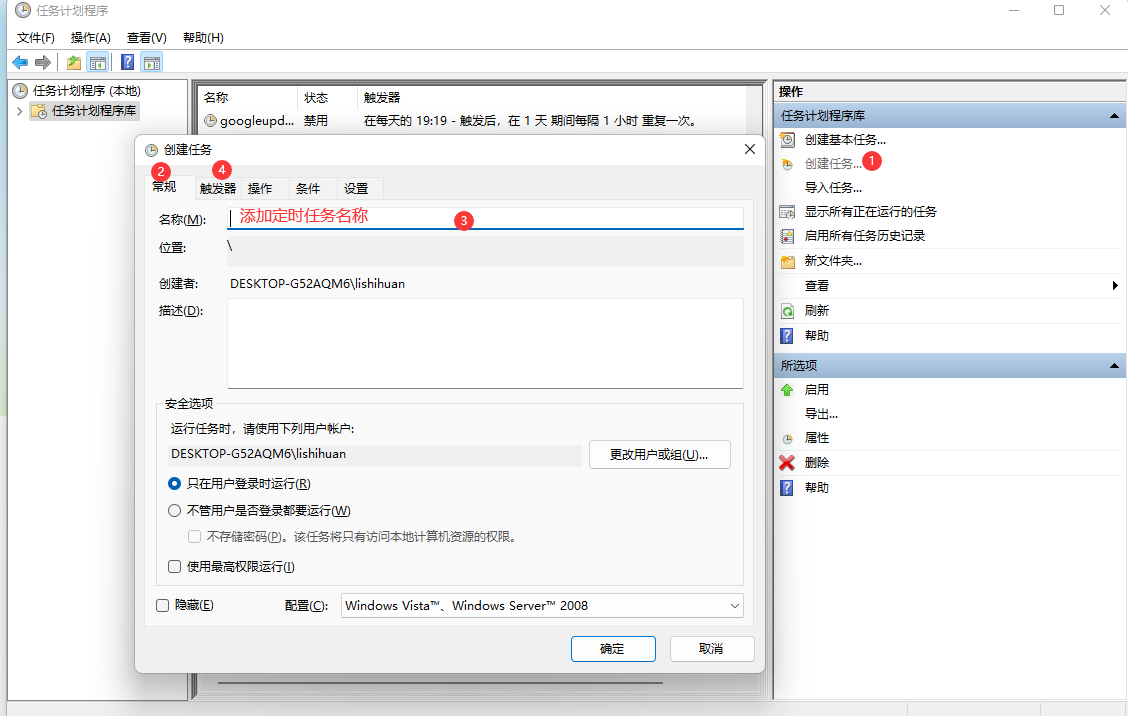1128x716 pixels.
Task: Click the red X delete icon
Action: pos(787,463)
